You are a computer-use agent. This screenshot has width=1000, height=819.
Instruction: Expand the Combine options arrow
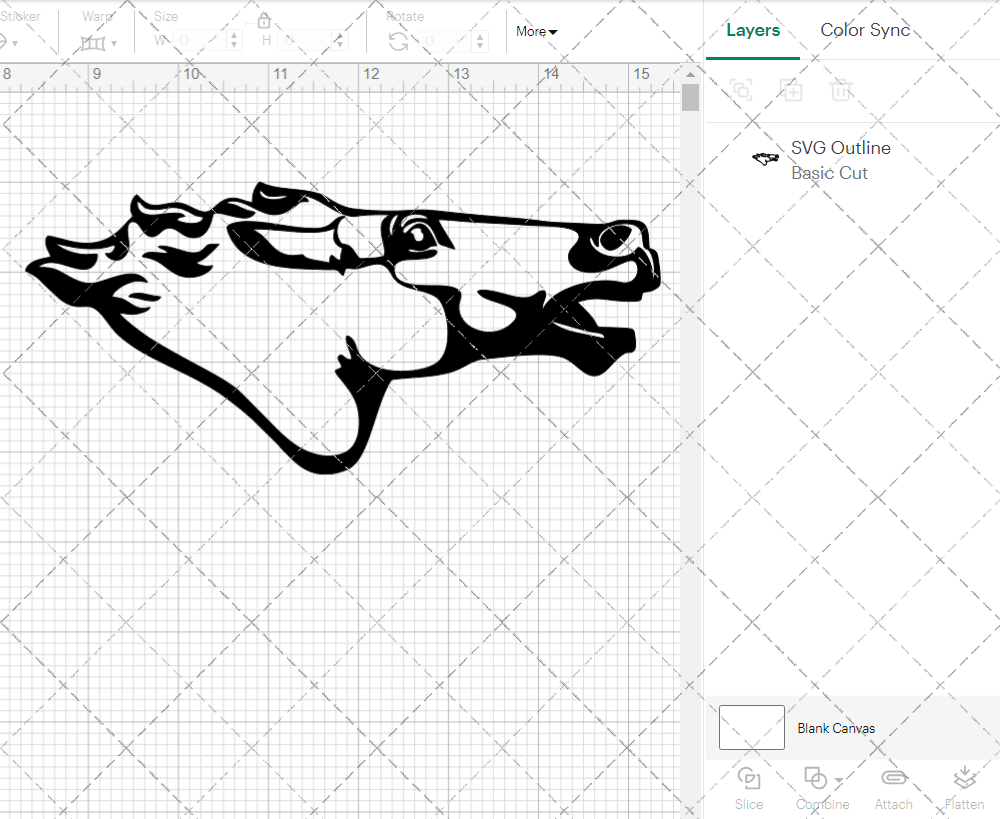click(838, 781)
